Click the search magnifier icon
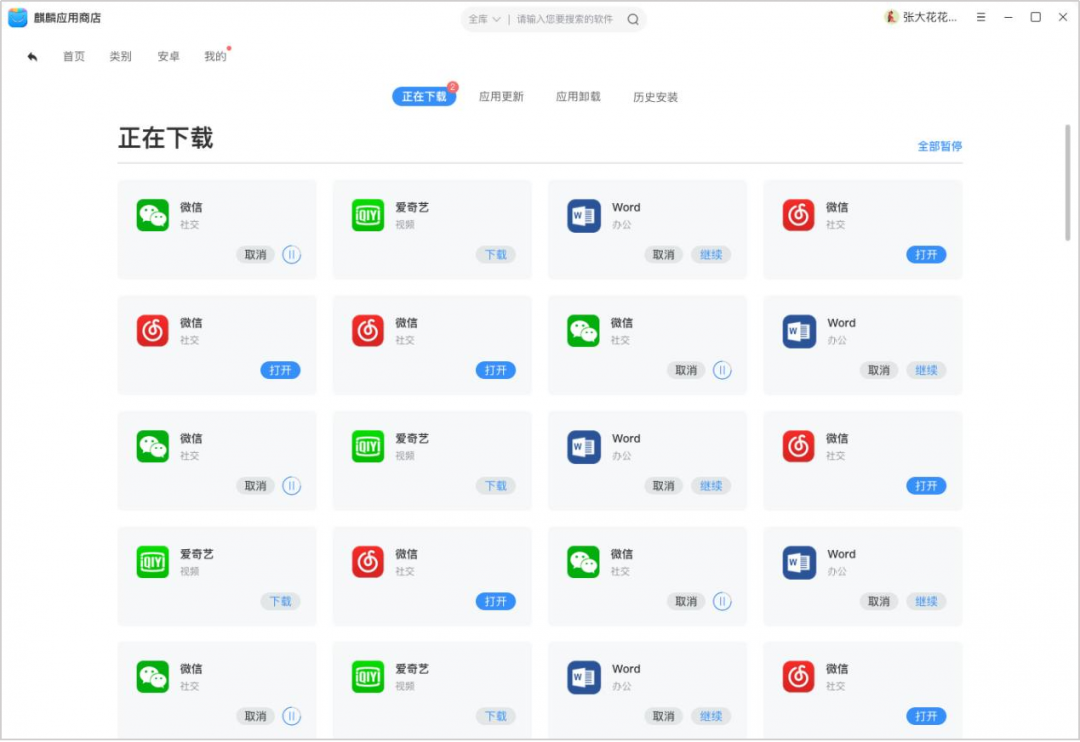The image size is (1080, 742). click(x=632, y=18)
